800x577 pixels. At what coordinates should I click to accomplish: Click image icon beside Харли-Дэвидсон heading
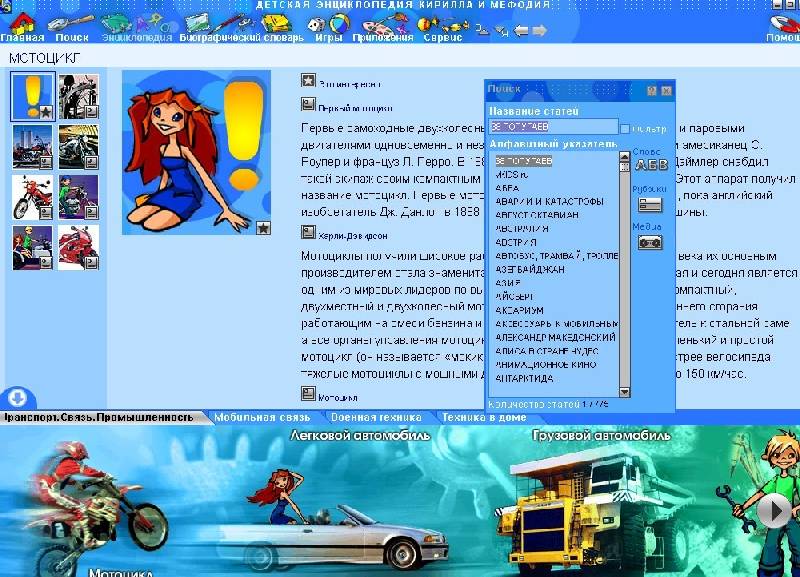click(308, 232)
